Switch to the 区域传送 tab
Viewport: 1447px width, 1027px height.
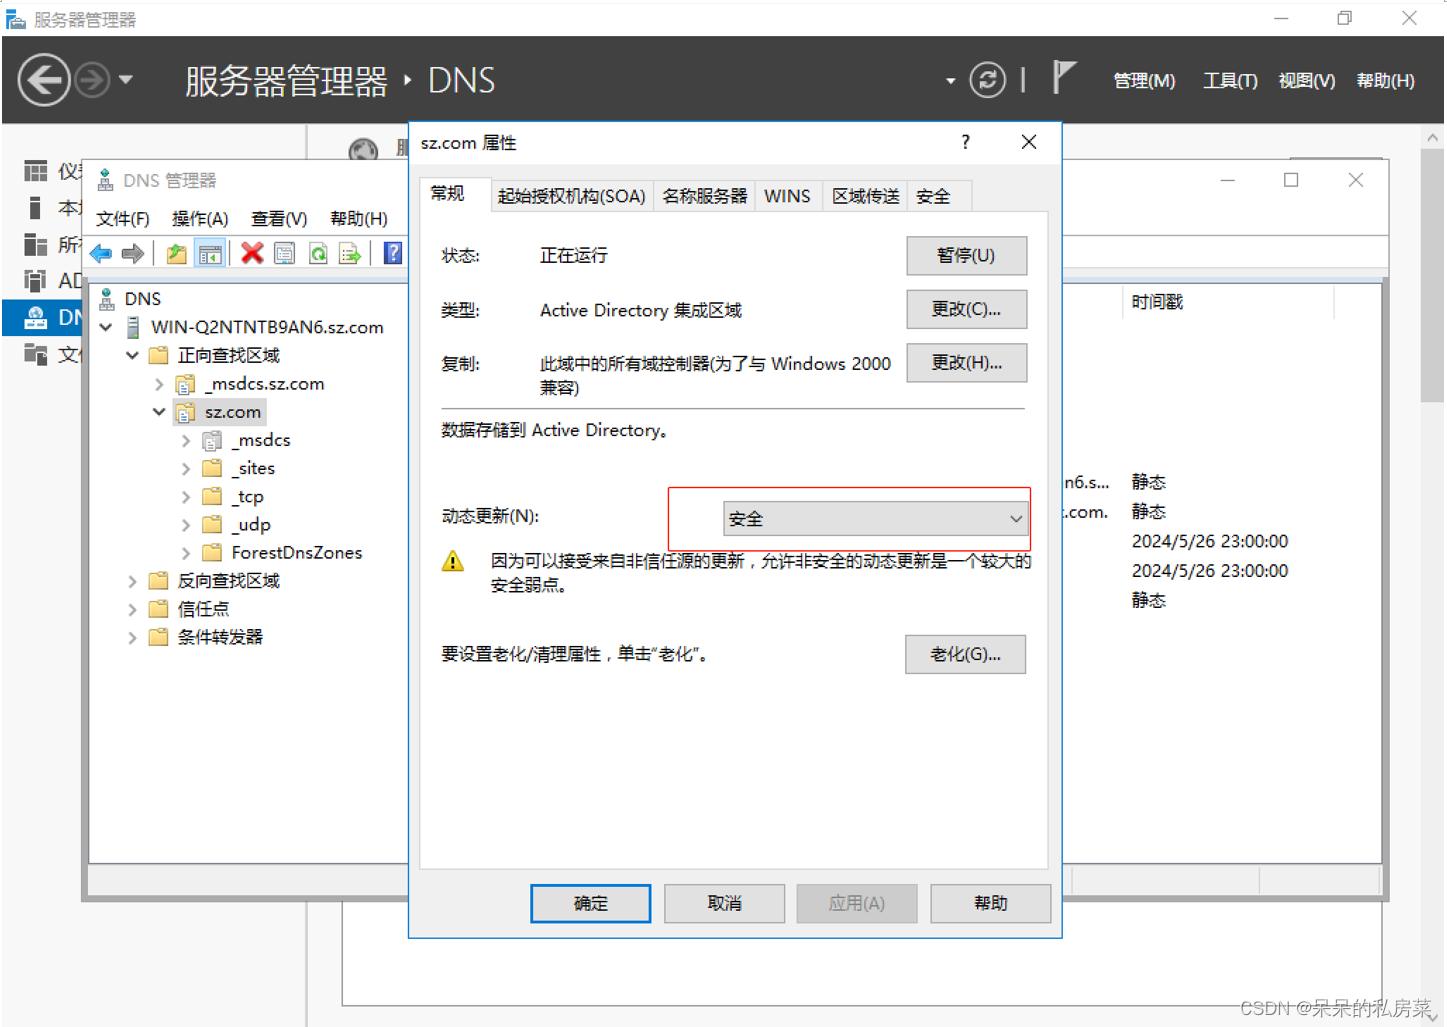(866, 196)
